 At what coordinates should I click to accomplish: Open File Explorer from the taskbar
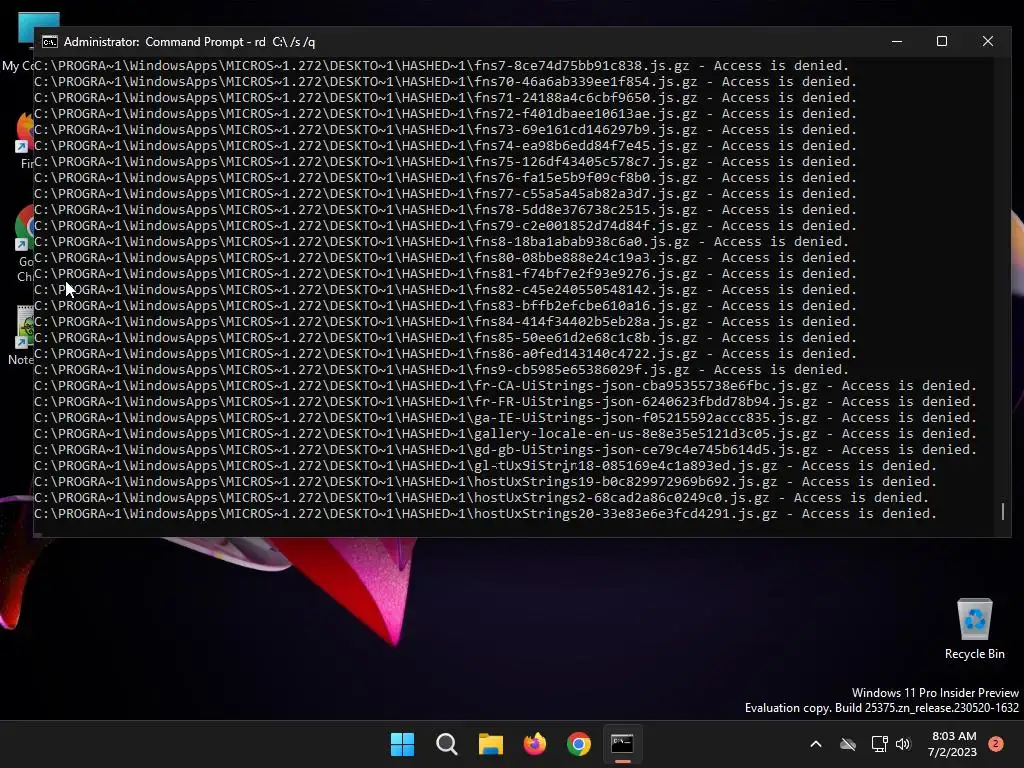coord(490,744)
